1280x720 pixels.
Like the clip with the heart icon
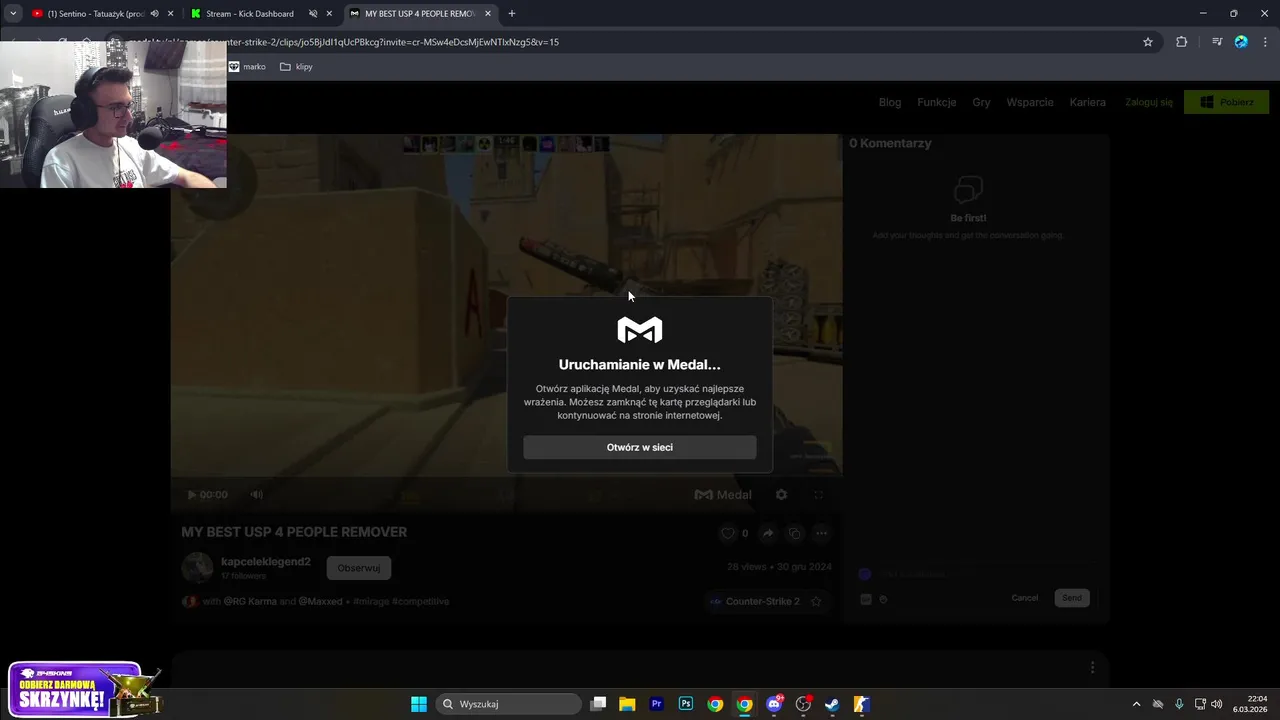pyautogui.click(x=728, y=533)
